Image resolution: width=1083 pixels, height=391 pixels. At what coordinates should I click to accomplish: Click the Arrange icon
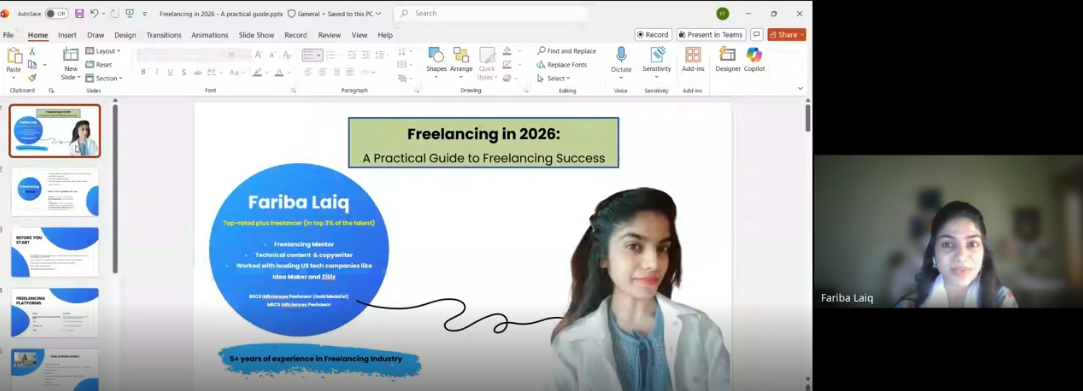[461, 55]
